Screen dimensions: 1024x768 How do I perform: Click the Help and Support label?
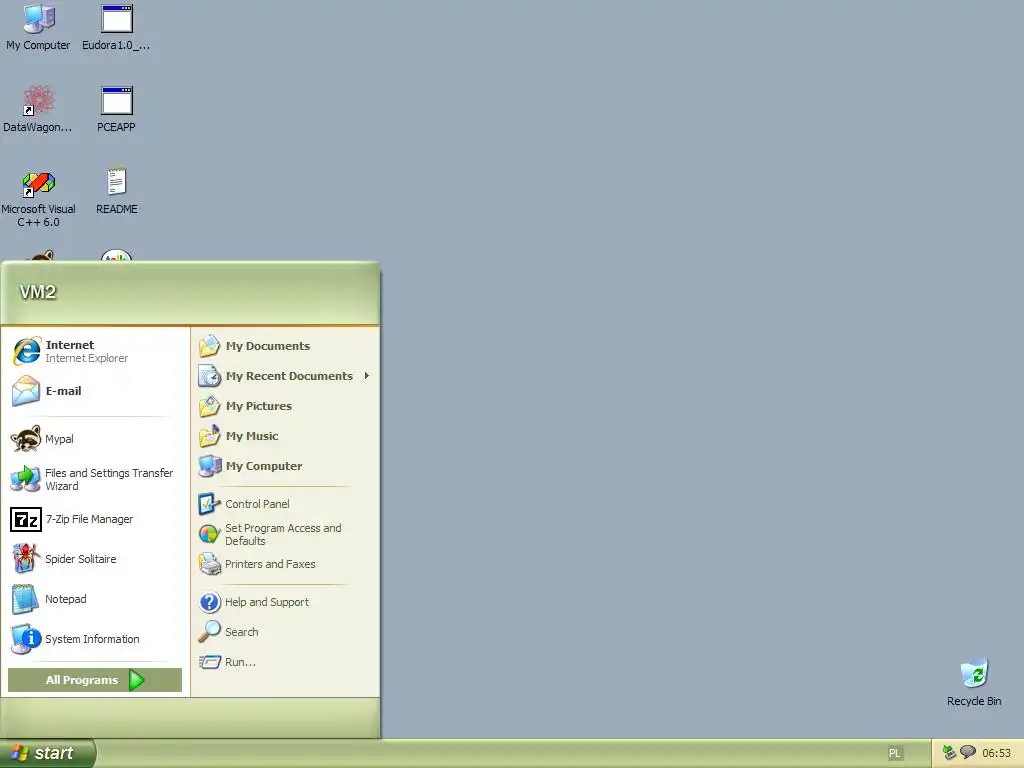266,601
